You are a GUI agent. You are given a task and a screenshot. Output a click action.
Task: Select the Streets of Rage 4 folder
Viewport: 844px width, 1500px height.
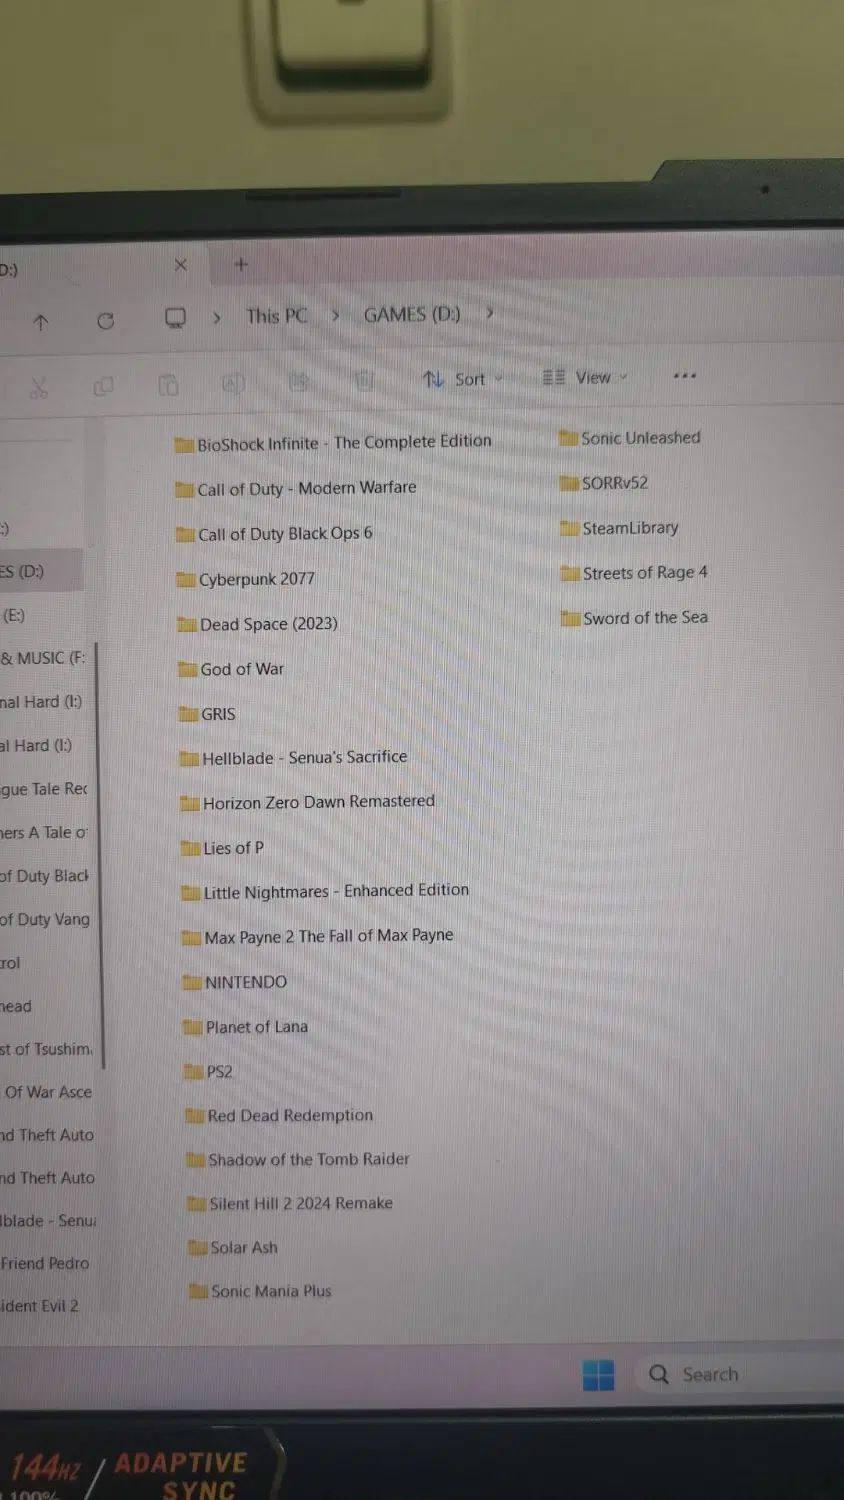[634, 573]
